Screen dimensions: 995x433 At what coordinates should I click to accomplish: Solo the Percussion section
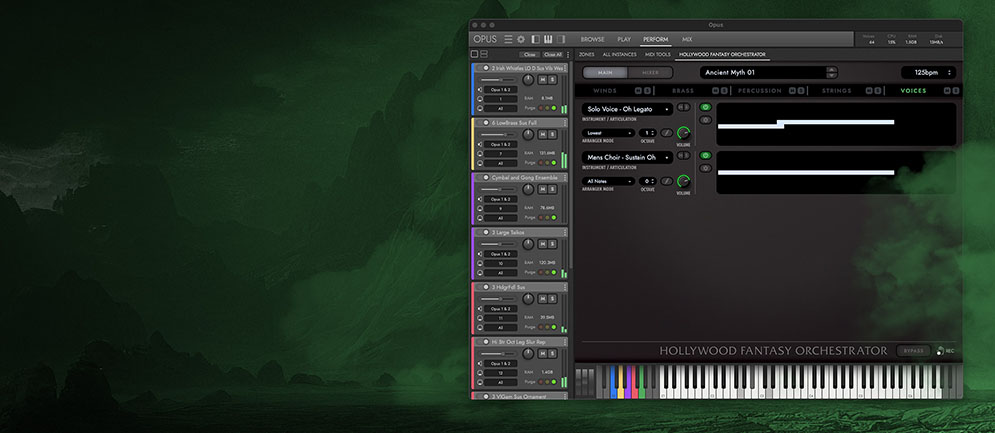(801, 91)
